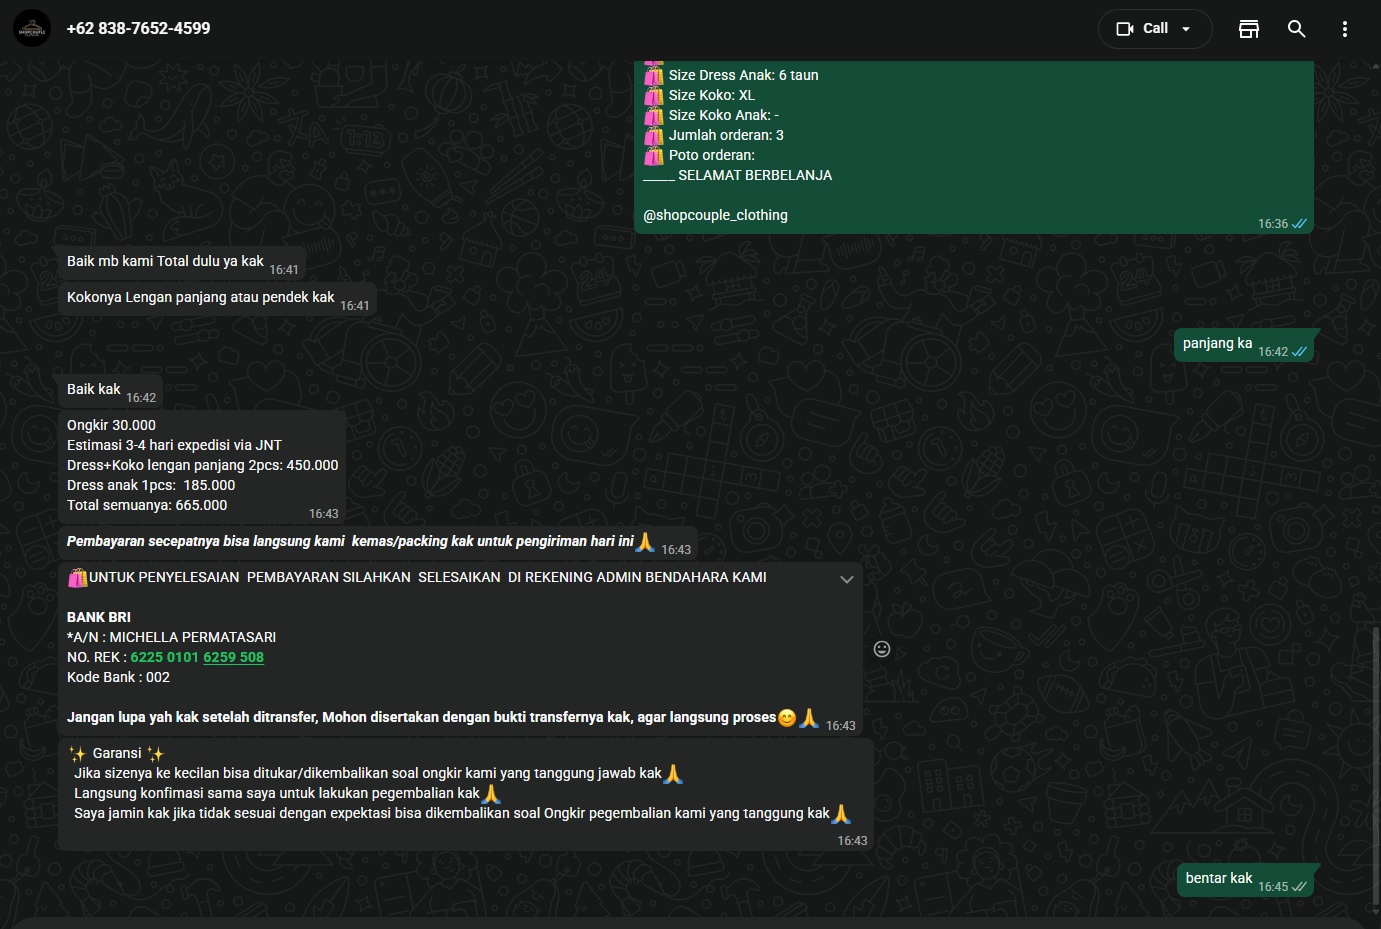This screenshot has width=1381, height=929.
Task: Click read-receipt ticks on 16:36 order message
Action: tap(1299, 224)
